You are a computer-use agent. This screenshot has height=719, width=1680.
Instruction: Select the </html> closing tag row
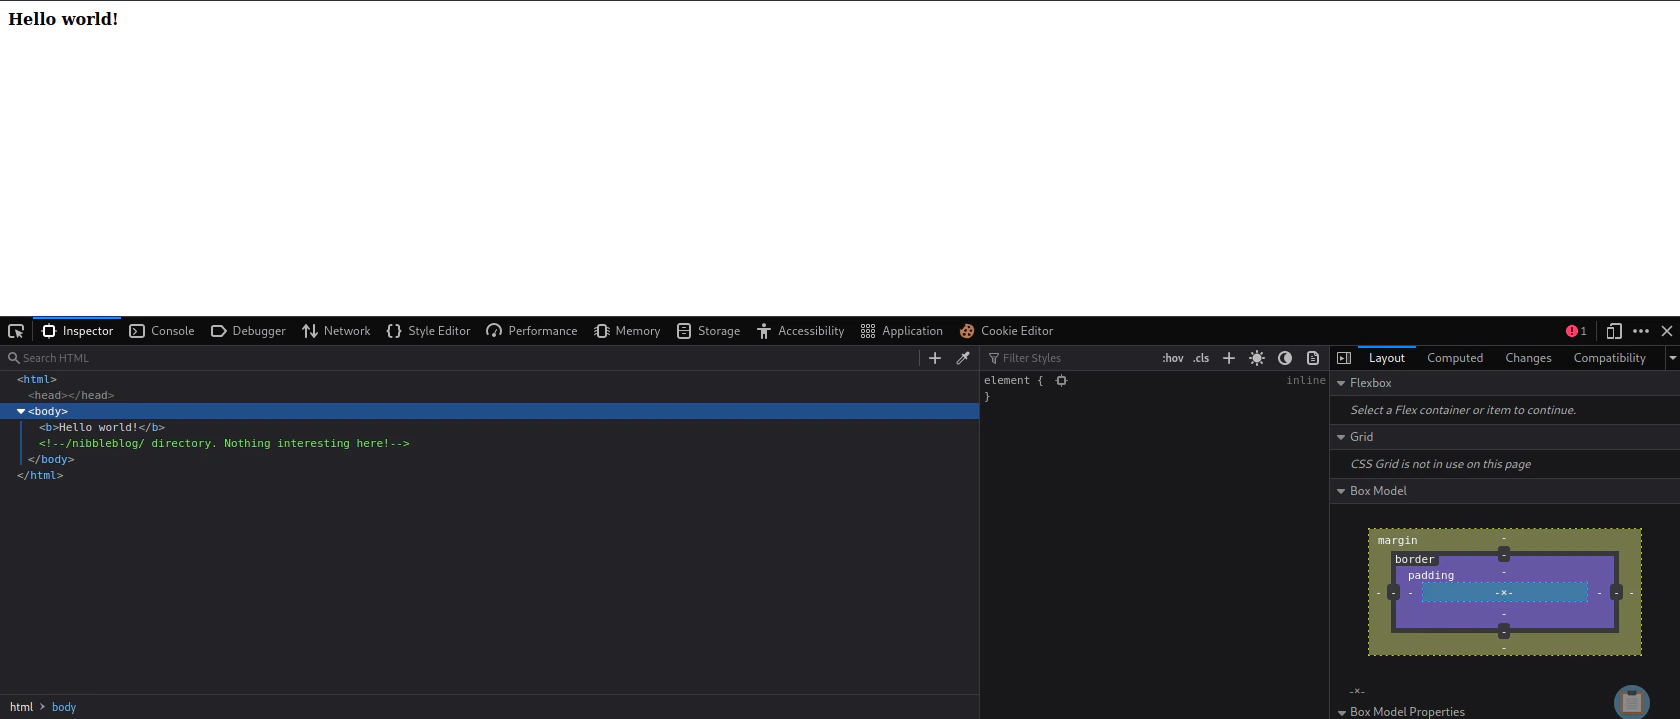point(40,475)
